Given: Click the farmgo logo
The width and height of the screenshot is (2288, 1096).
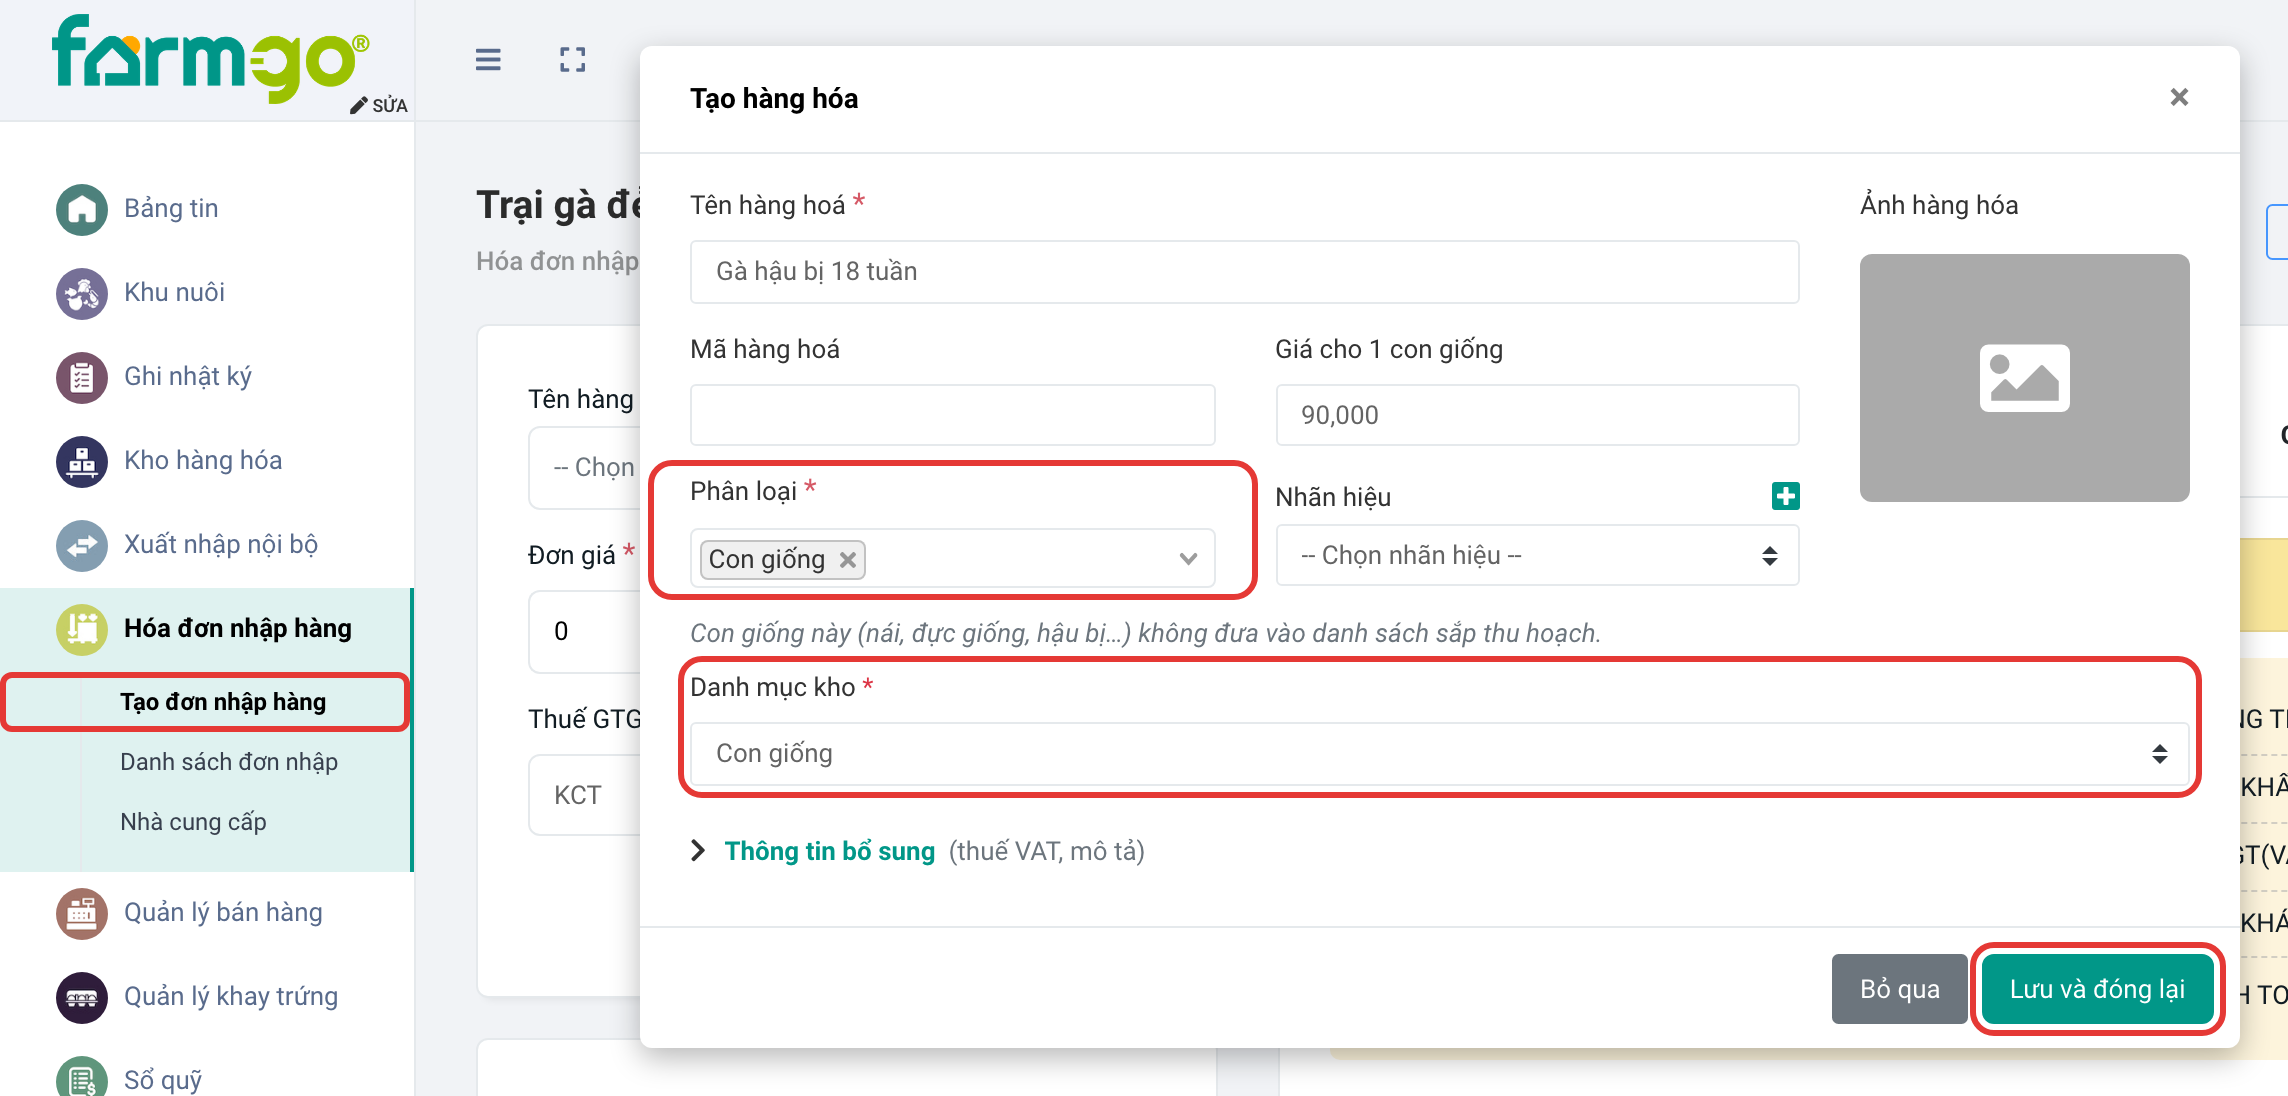Looking at the screenshot, I should (x=210, y=57).
